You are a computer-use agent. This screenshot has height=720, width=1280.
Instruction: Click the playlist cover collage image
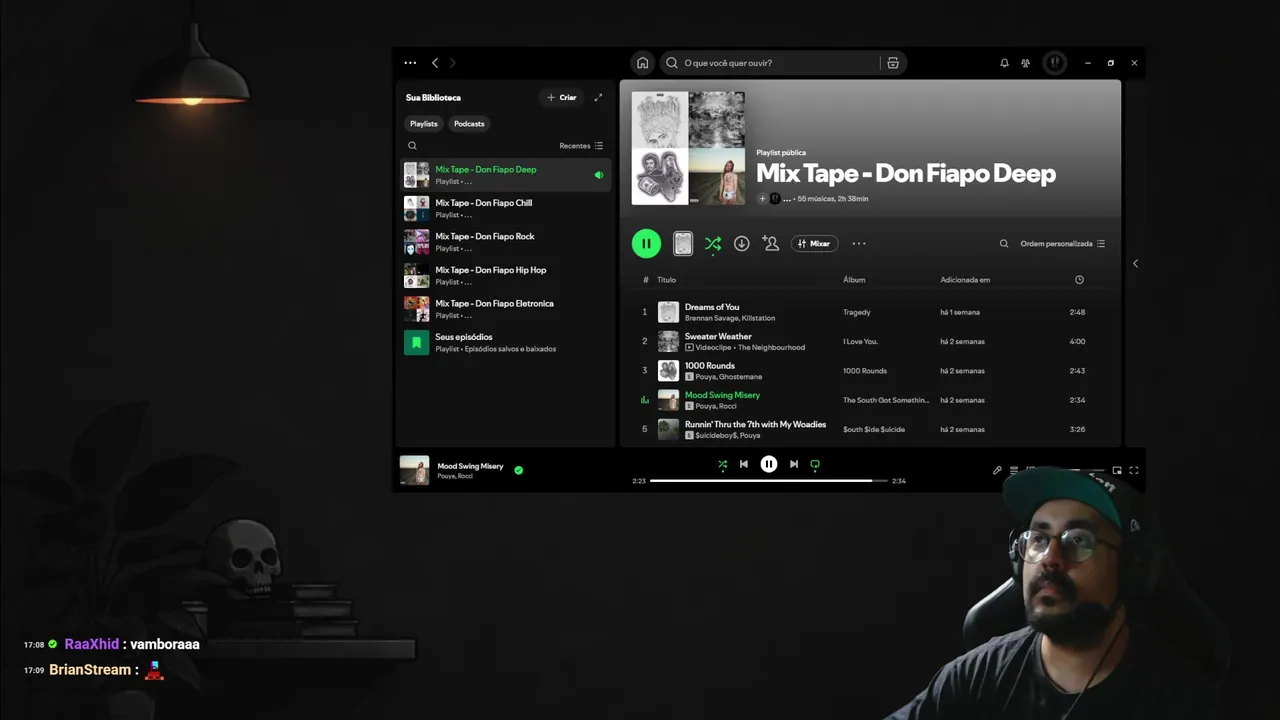tap(688, 148)
